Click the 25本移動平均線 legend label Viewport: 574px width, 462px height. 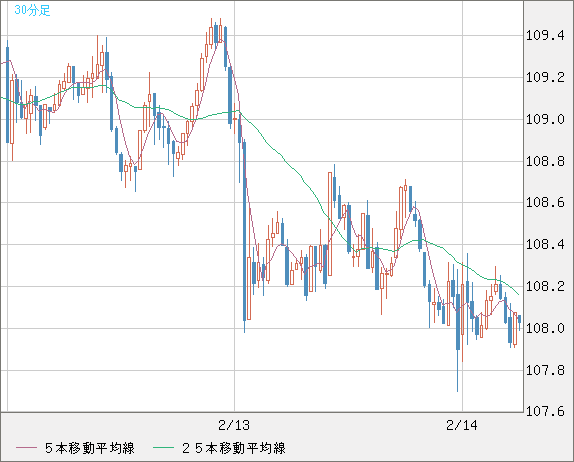(x=234, y=448)
